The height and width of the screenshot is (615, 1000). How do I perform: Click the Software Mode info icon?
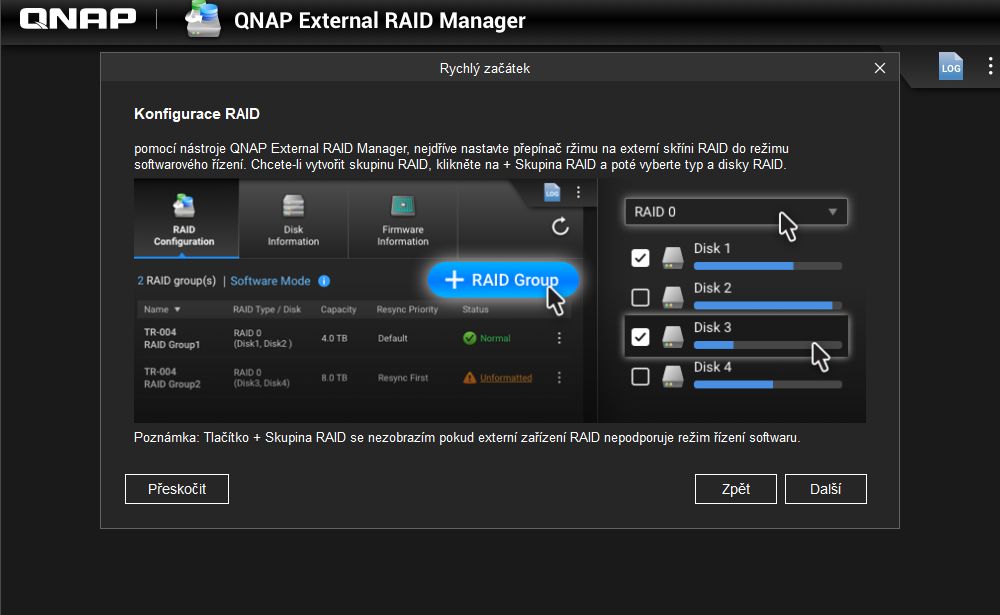(x=323, y=282)
